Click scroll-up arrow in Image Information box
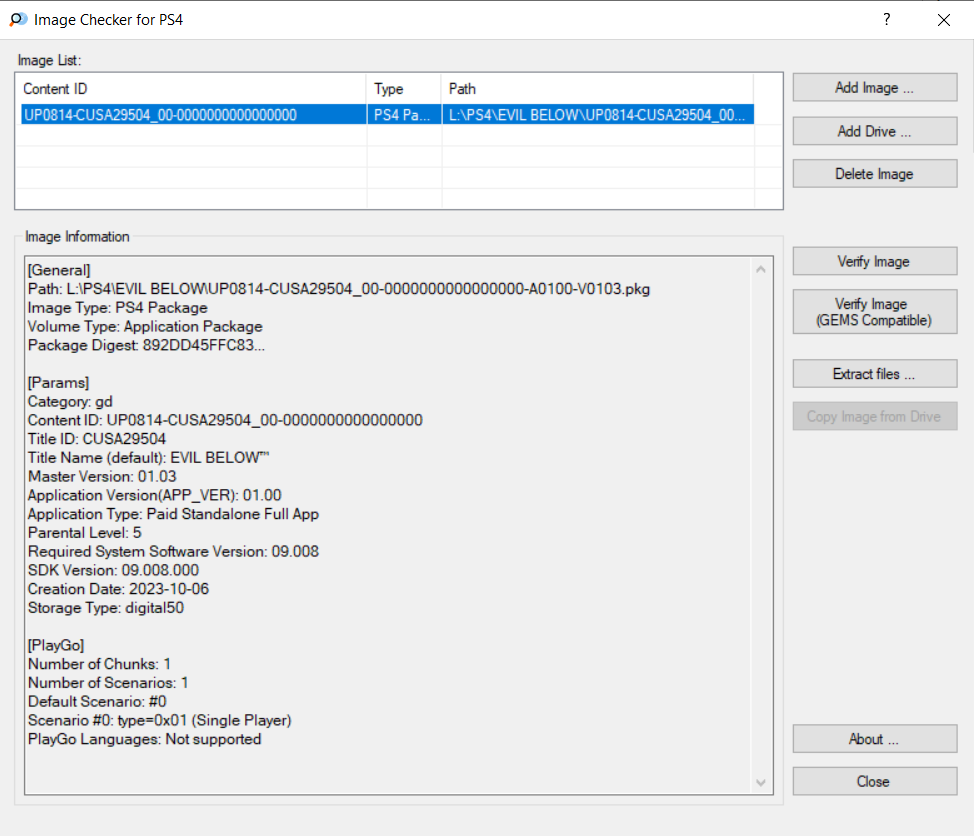Image resolution: width=974 pixels, height=836 pixels. point(761,269)
